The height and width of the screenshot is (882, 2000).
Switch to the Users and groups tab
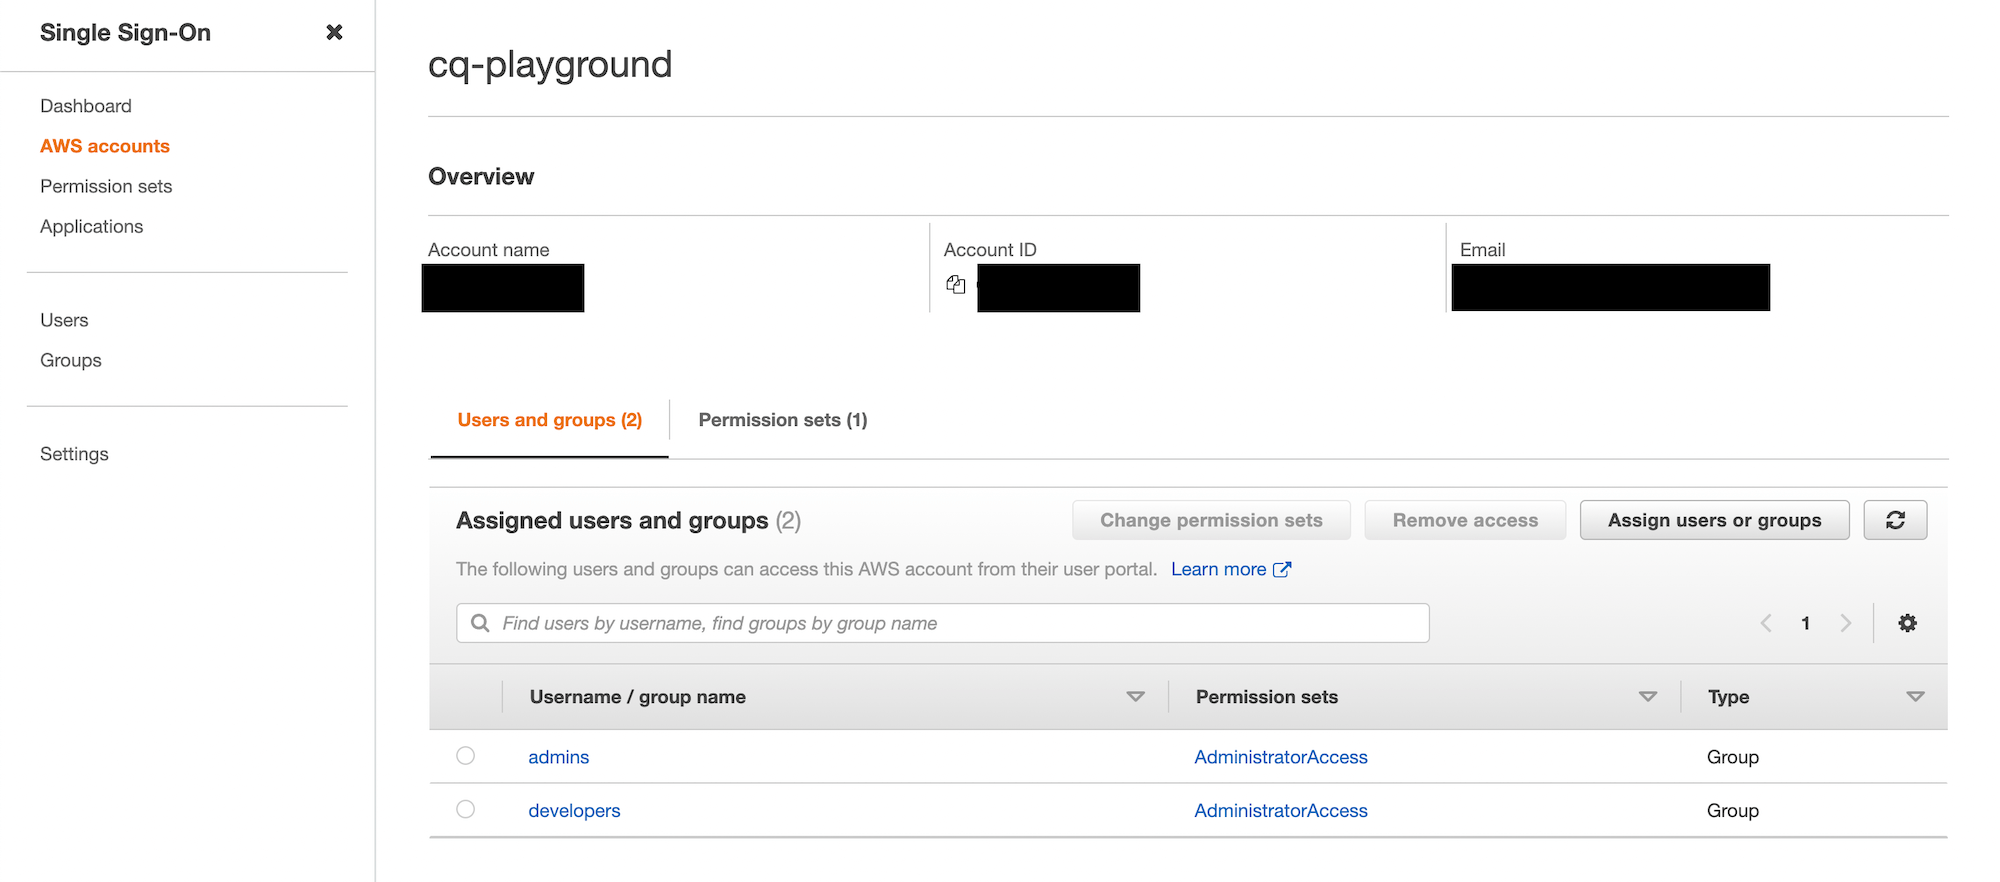(x=550, y=420)
